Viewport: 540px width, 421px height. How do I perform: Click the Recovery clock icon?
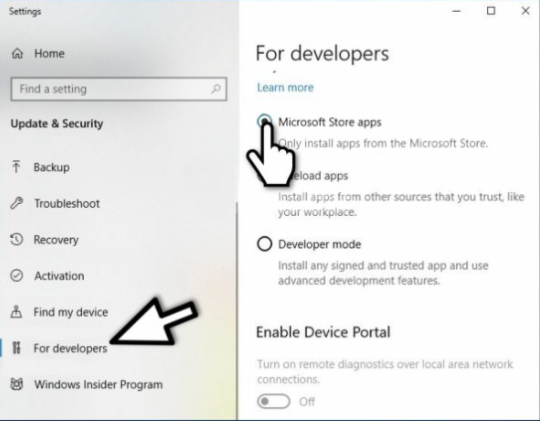[x=17, y=239]
